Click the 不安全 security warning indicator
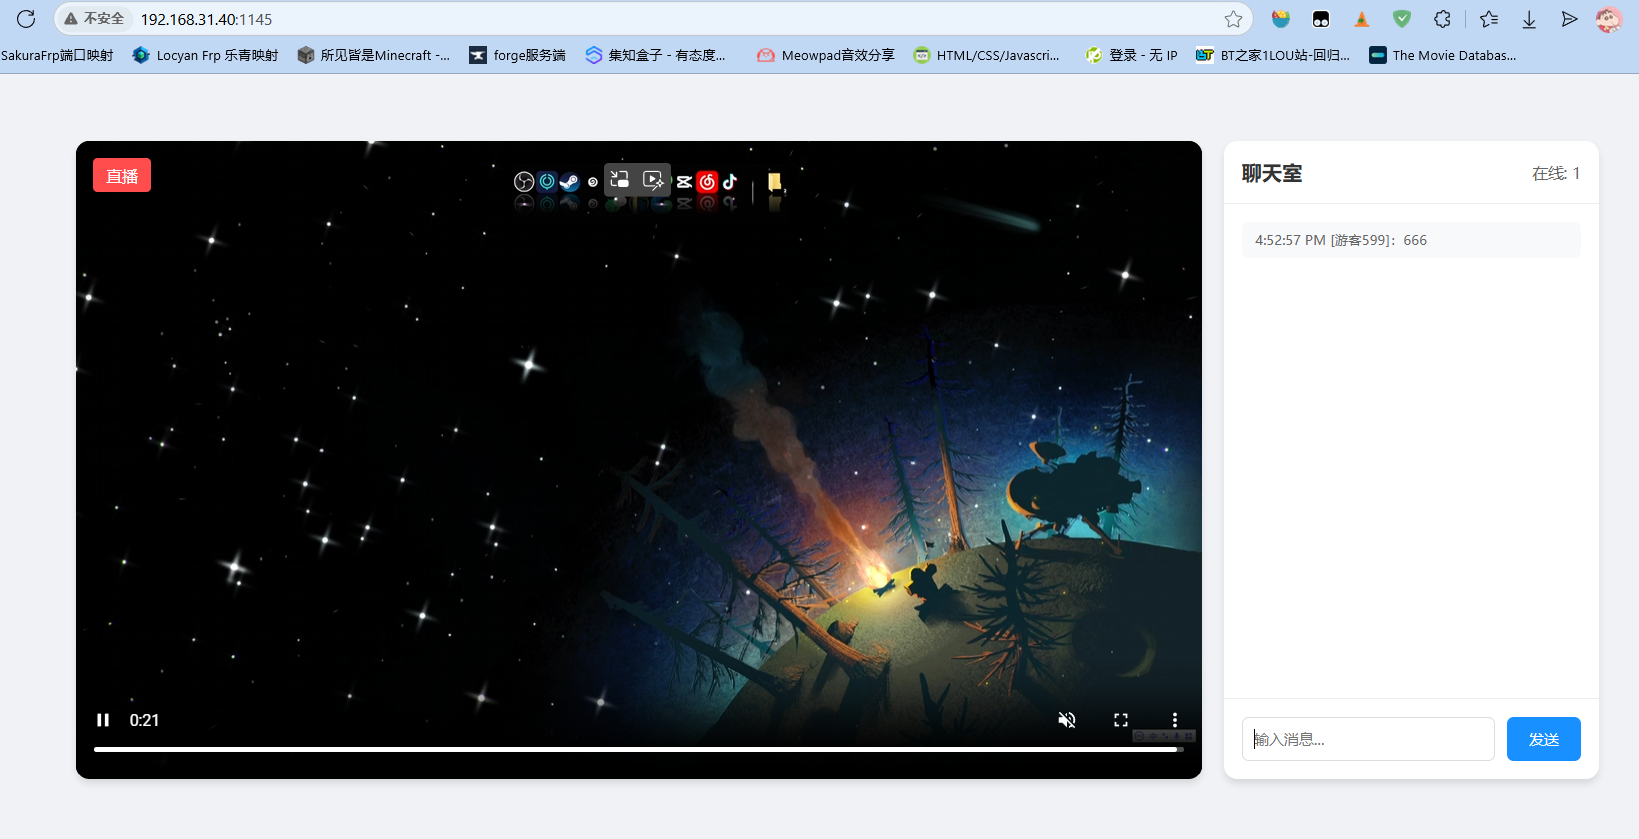This screenshot has width=1639, height=839. coord(94,19)
